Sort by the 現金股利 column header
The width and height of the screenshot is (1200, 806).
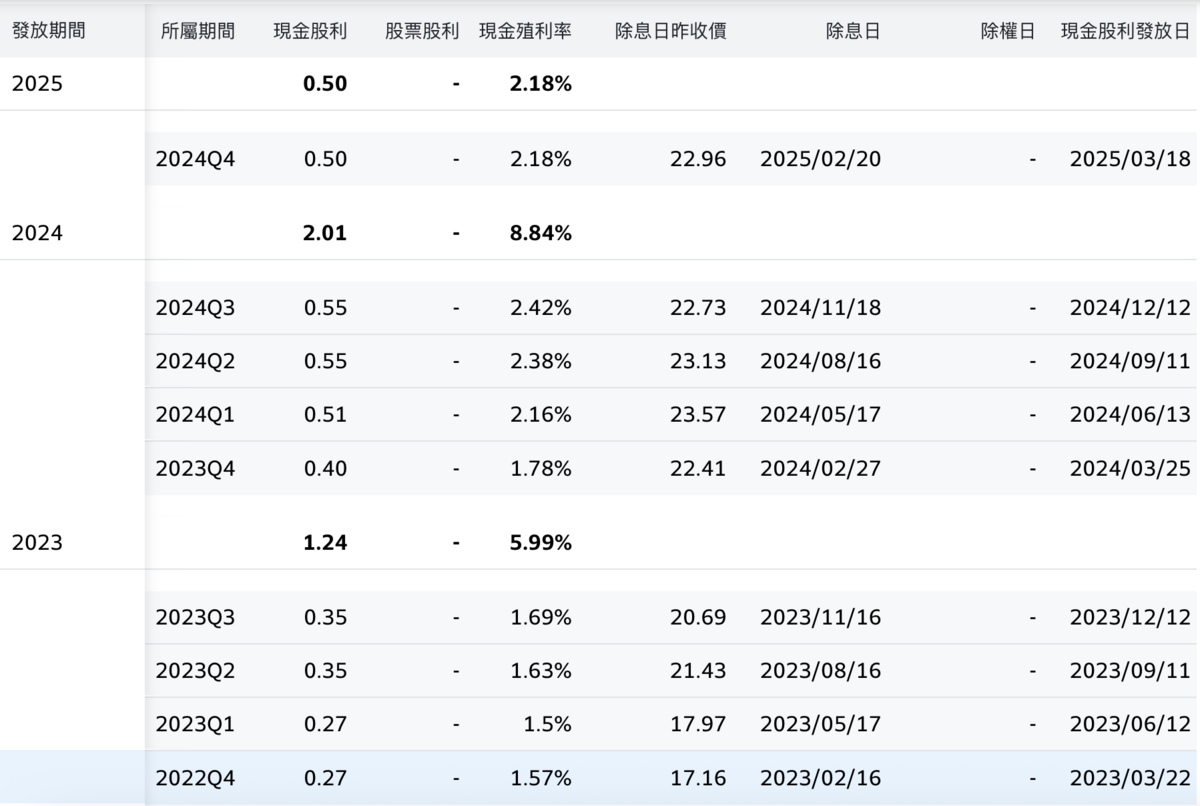pos(311,30)
